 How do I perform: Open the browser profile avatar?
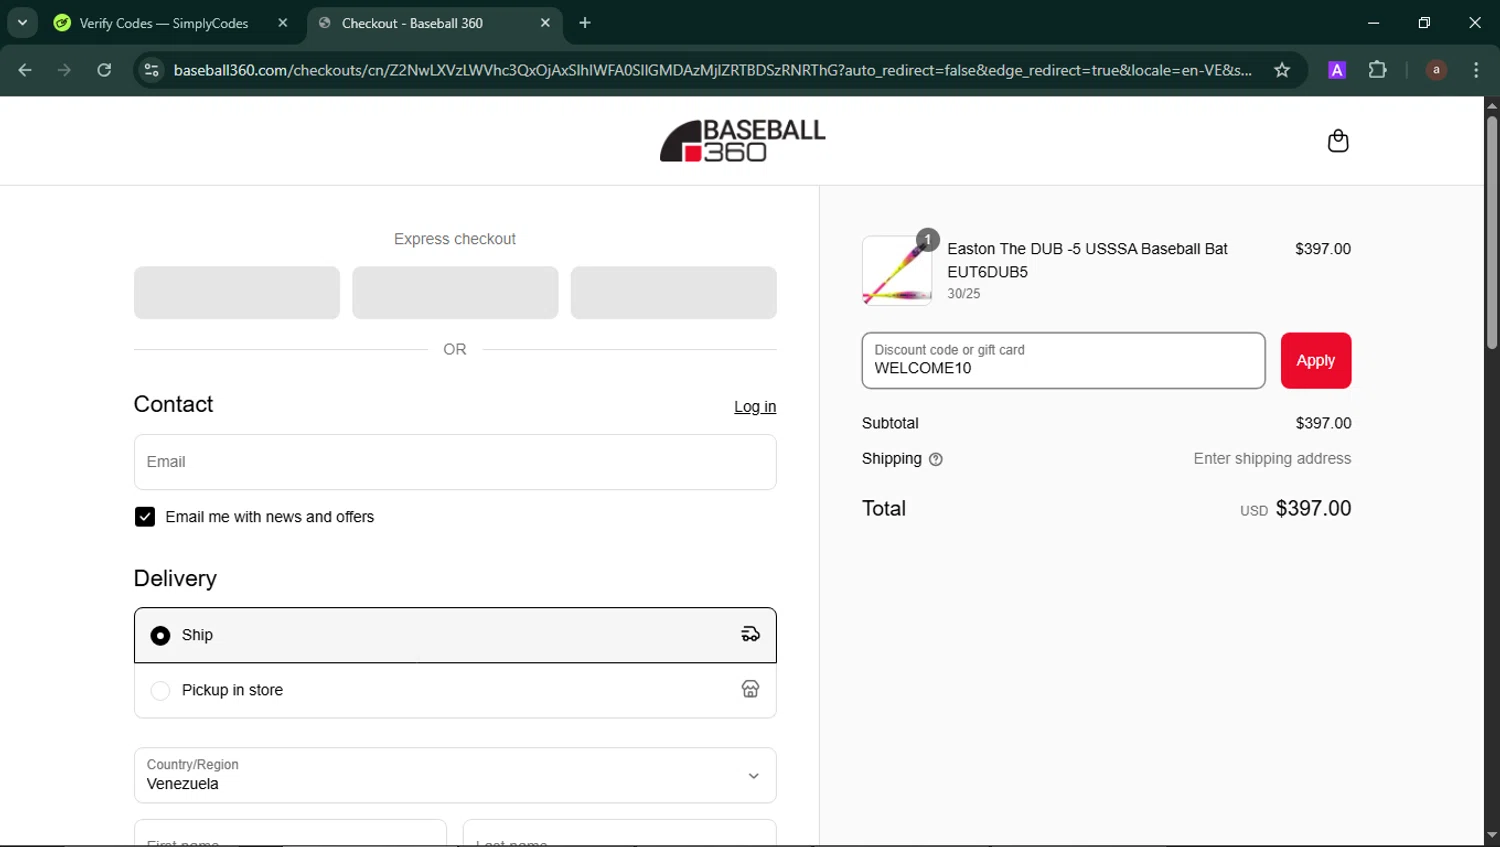click(x=1436, y=70)
